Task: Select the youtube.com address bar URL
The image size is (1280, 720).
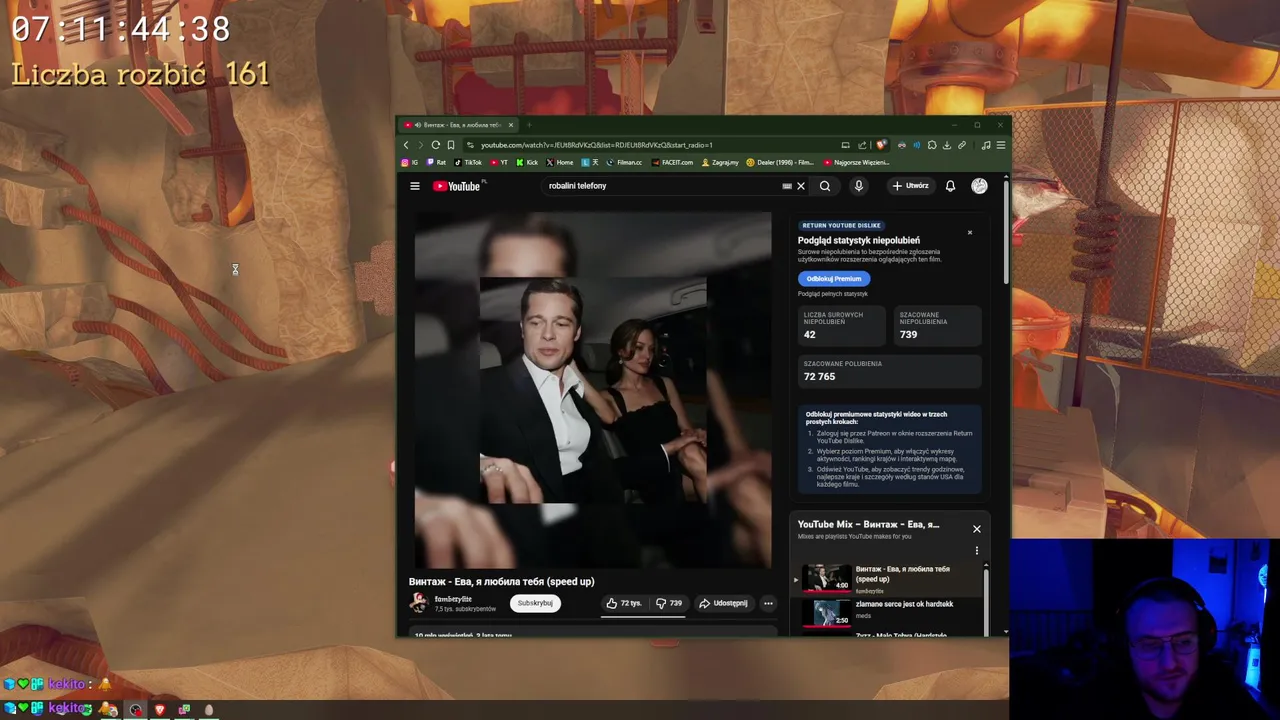Action: pyautogui.click(x=596, y=145)
